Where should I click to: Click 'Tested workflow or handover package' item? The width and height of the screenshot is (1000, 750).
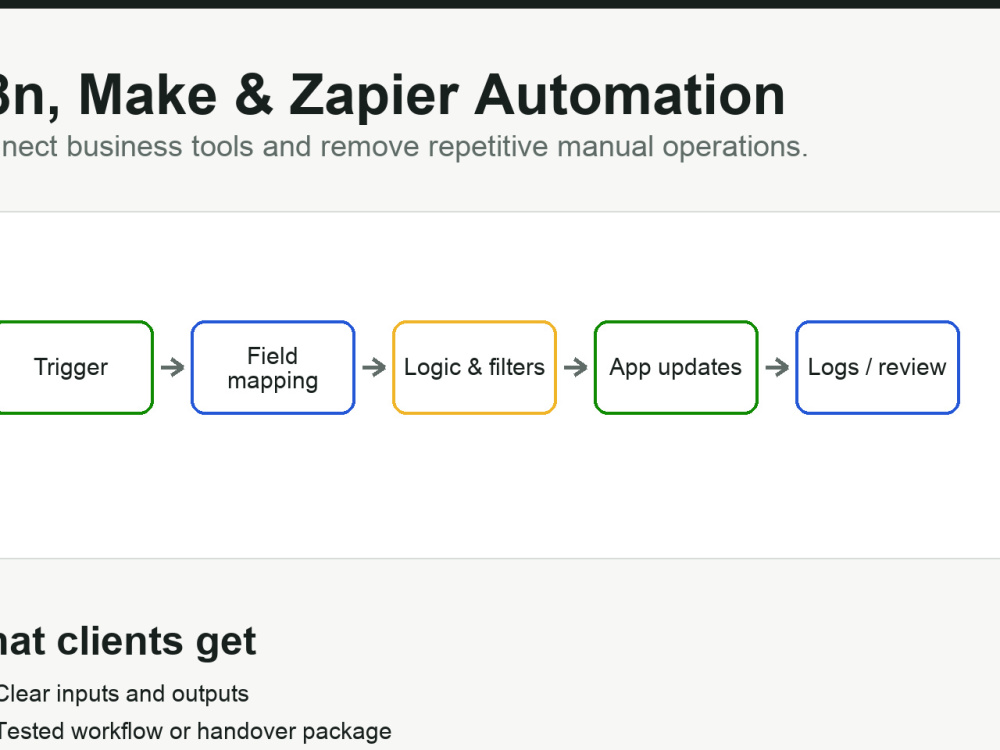click(195, 731)
